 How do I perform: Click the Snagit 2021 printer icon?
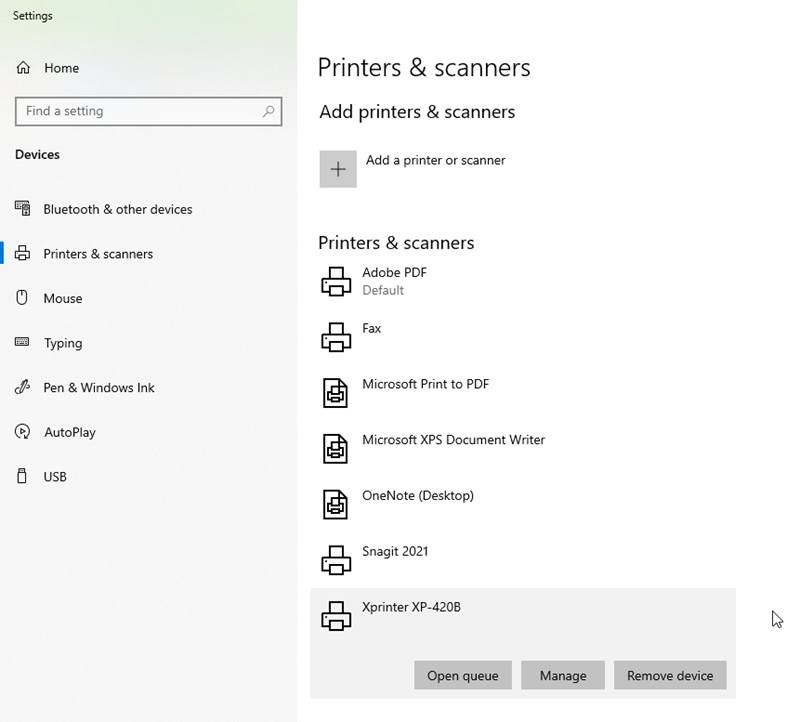(336, 560)
